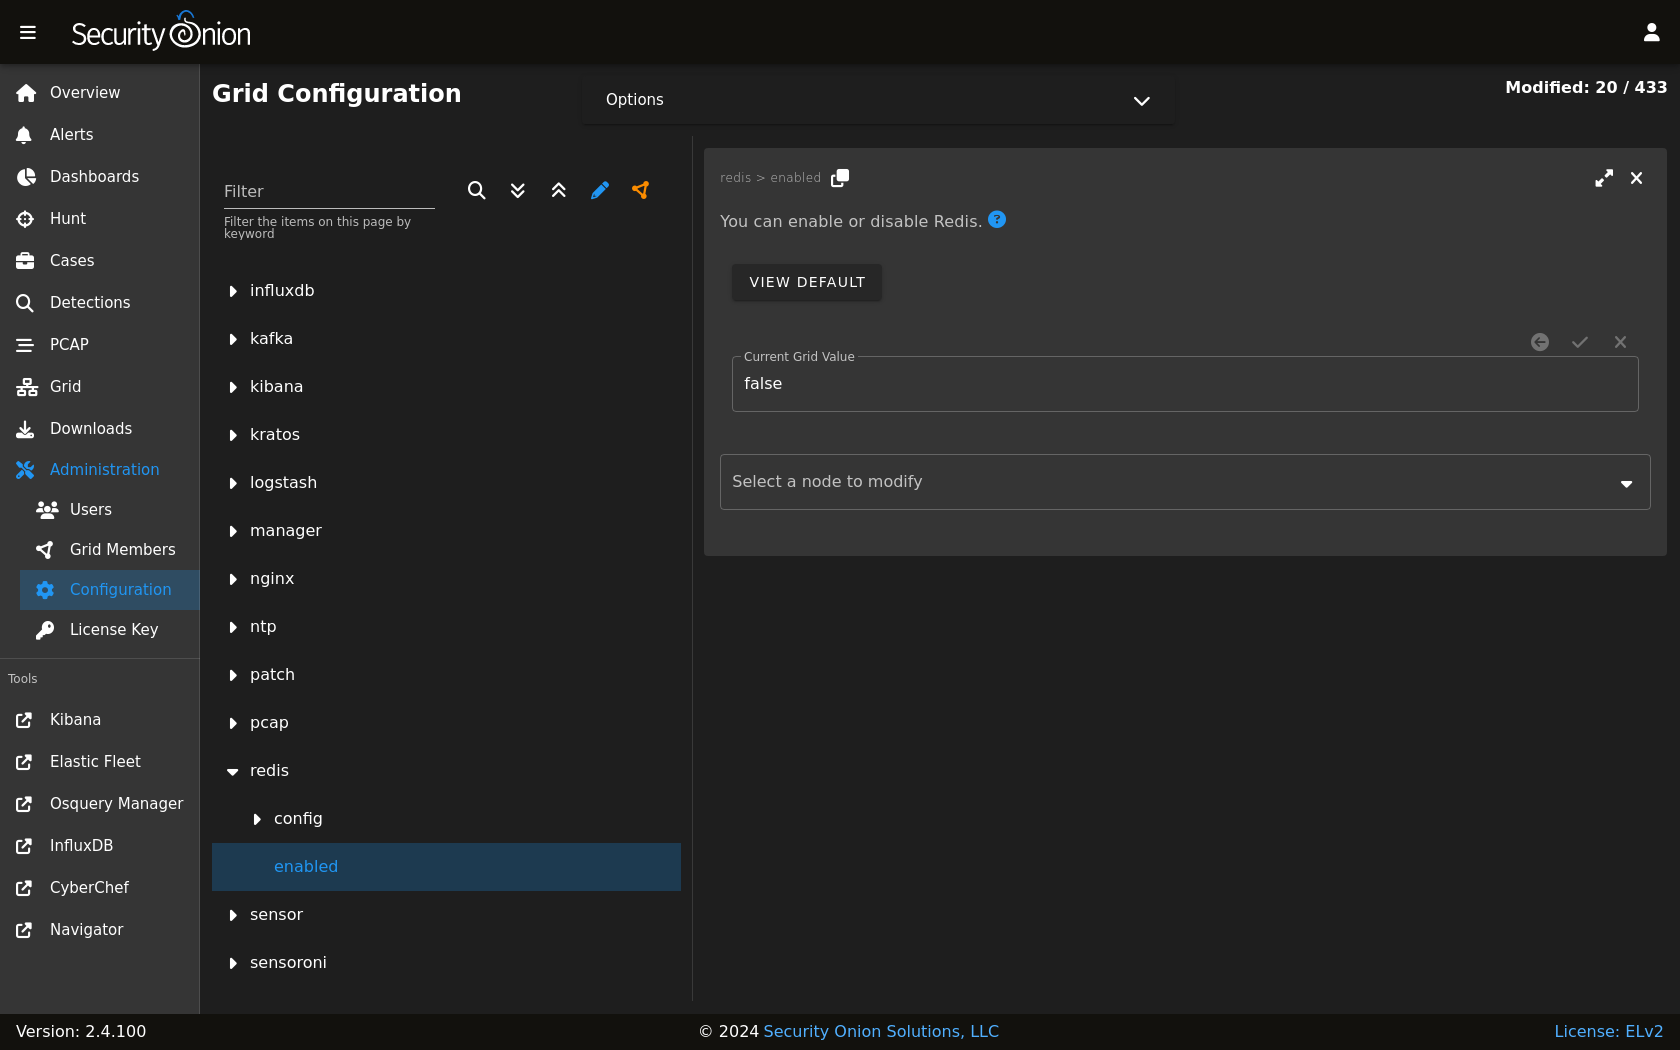
Task: Click the Modified: 20 / 433 counter
Action: tap(1586, 87)
